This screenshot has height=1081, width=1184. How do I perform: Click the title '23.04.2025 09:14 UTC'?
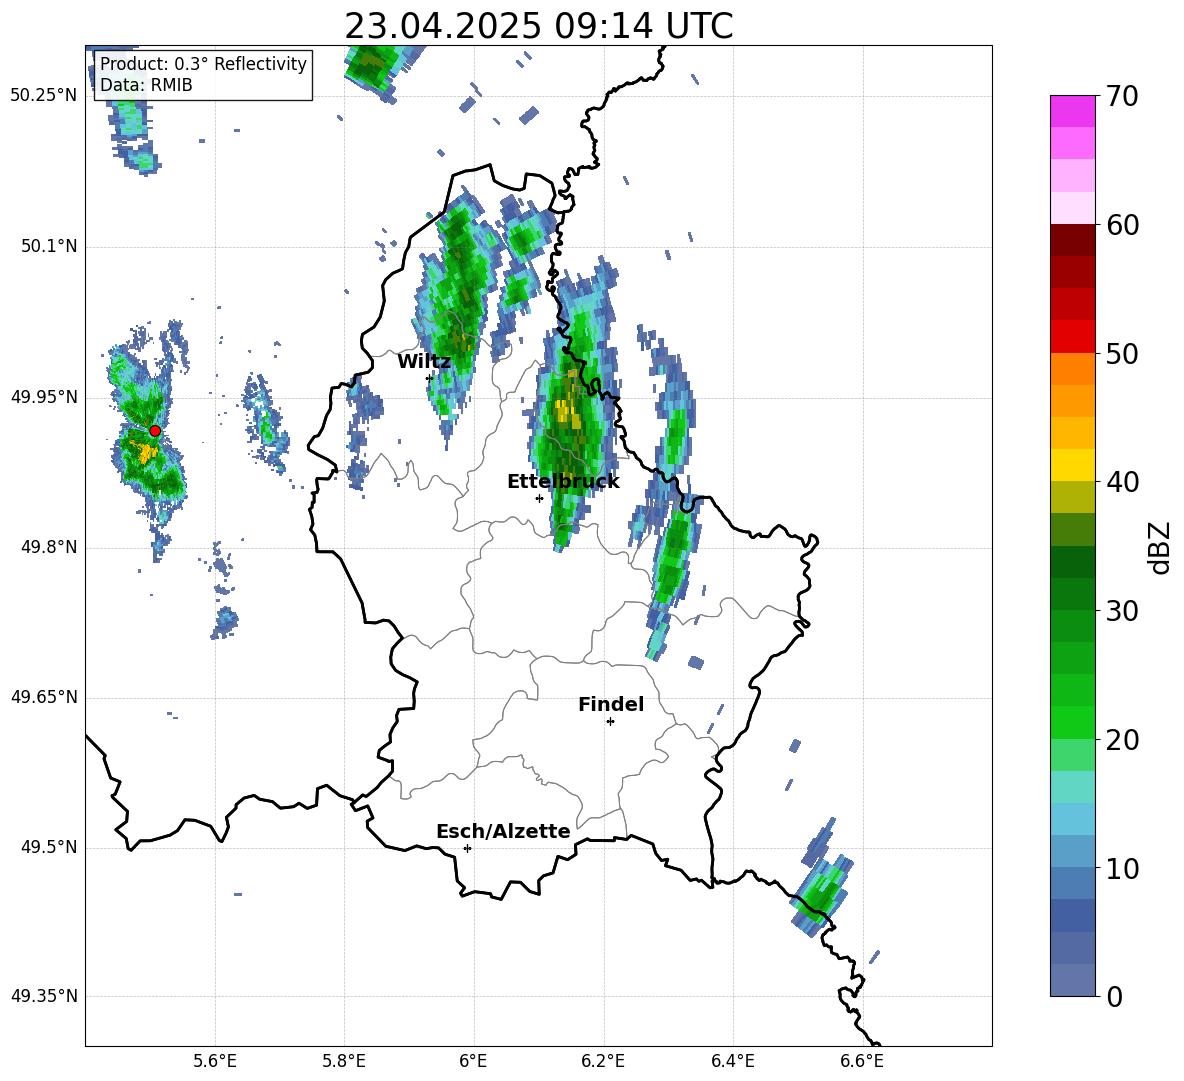pos(538,26)
